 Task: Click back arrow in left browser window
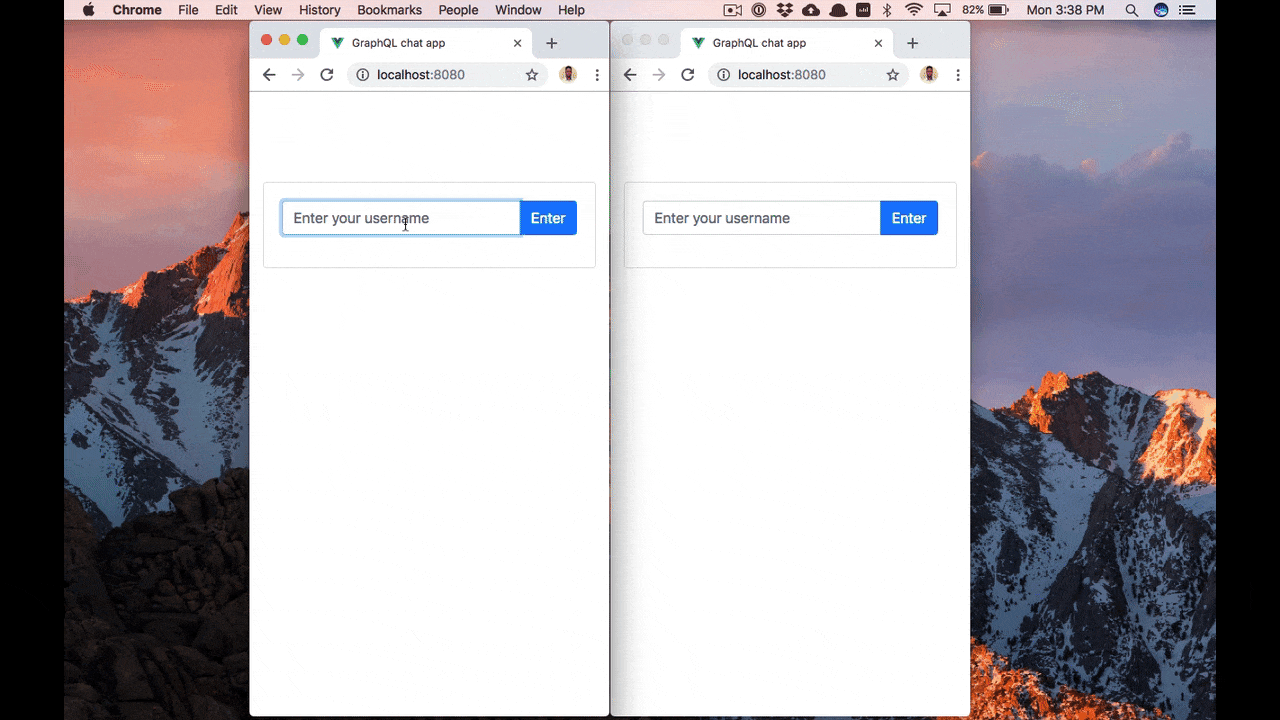(268, 75)
